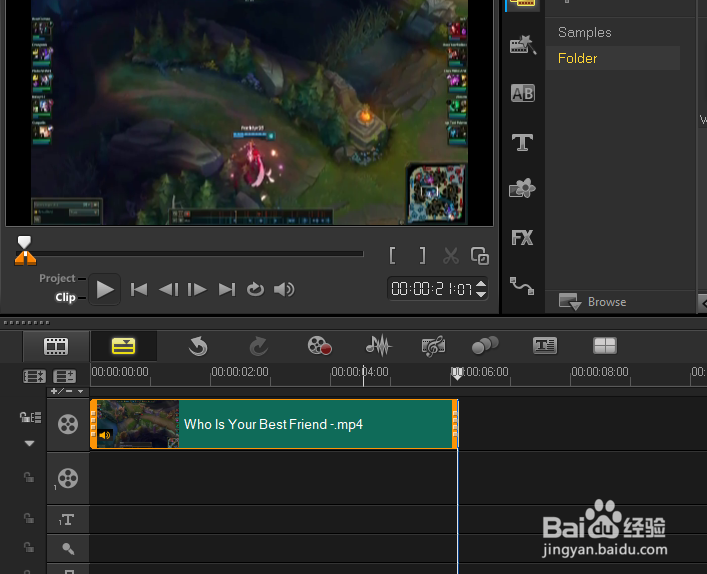The image size is (707, 574).
Task: Switch to Project play mode
Action: [57, 278]
